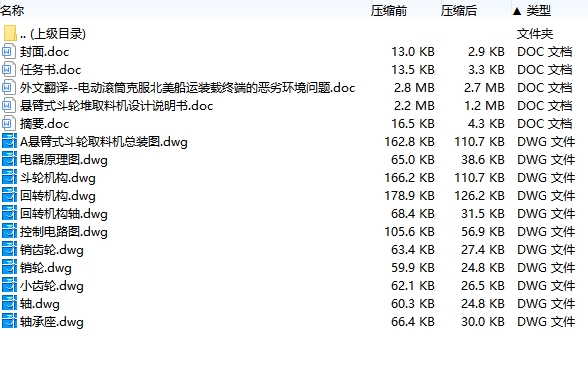Select the file name 轴承座.dwg
The image size is (588, 365).
point(52,322)
